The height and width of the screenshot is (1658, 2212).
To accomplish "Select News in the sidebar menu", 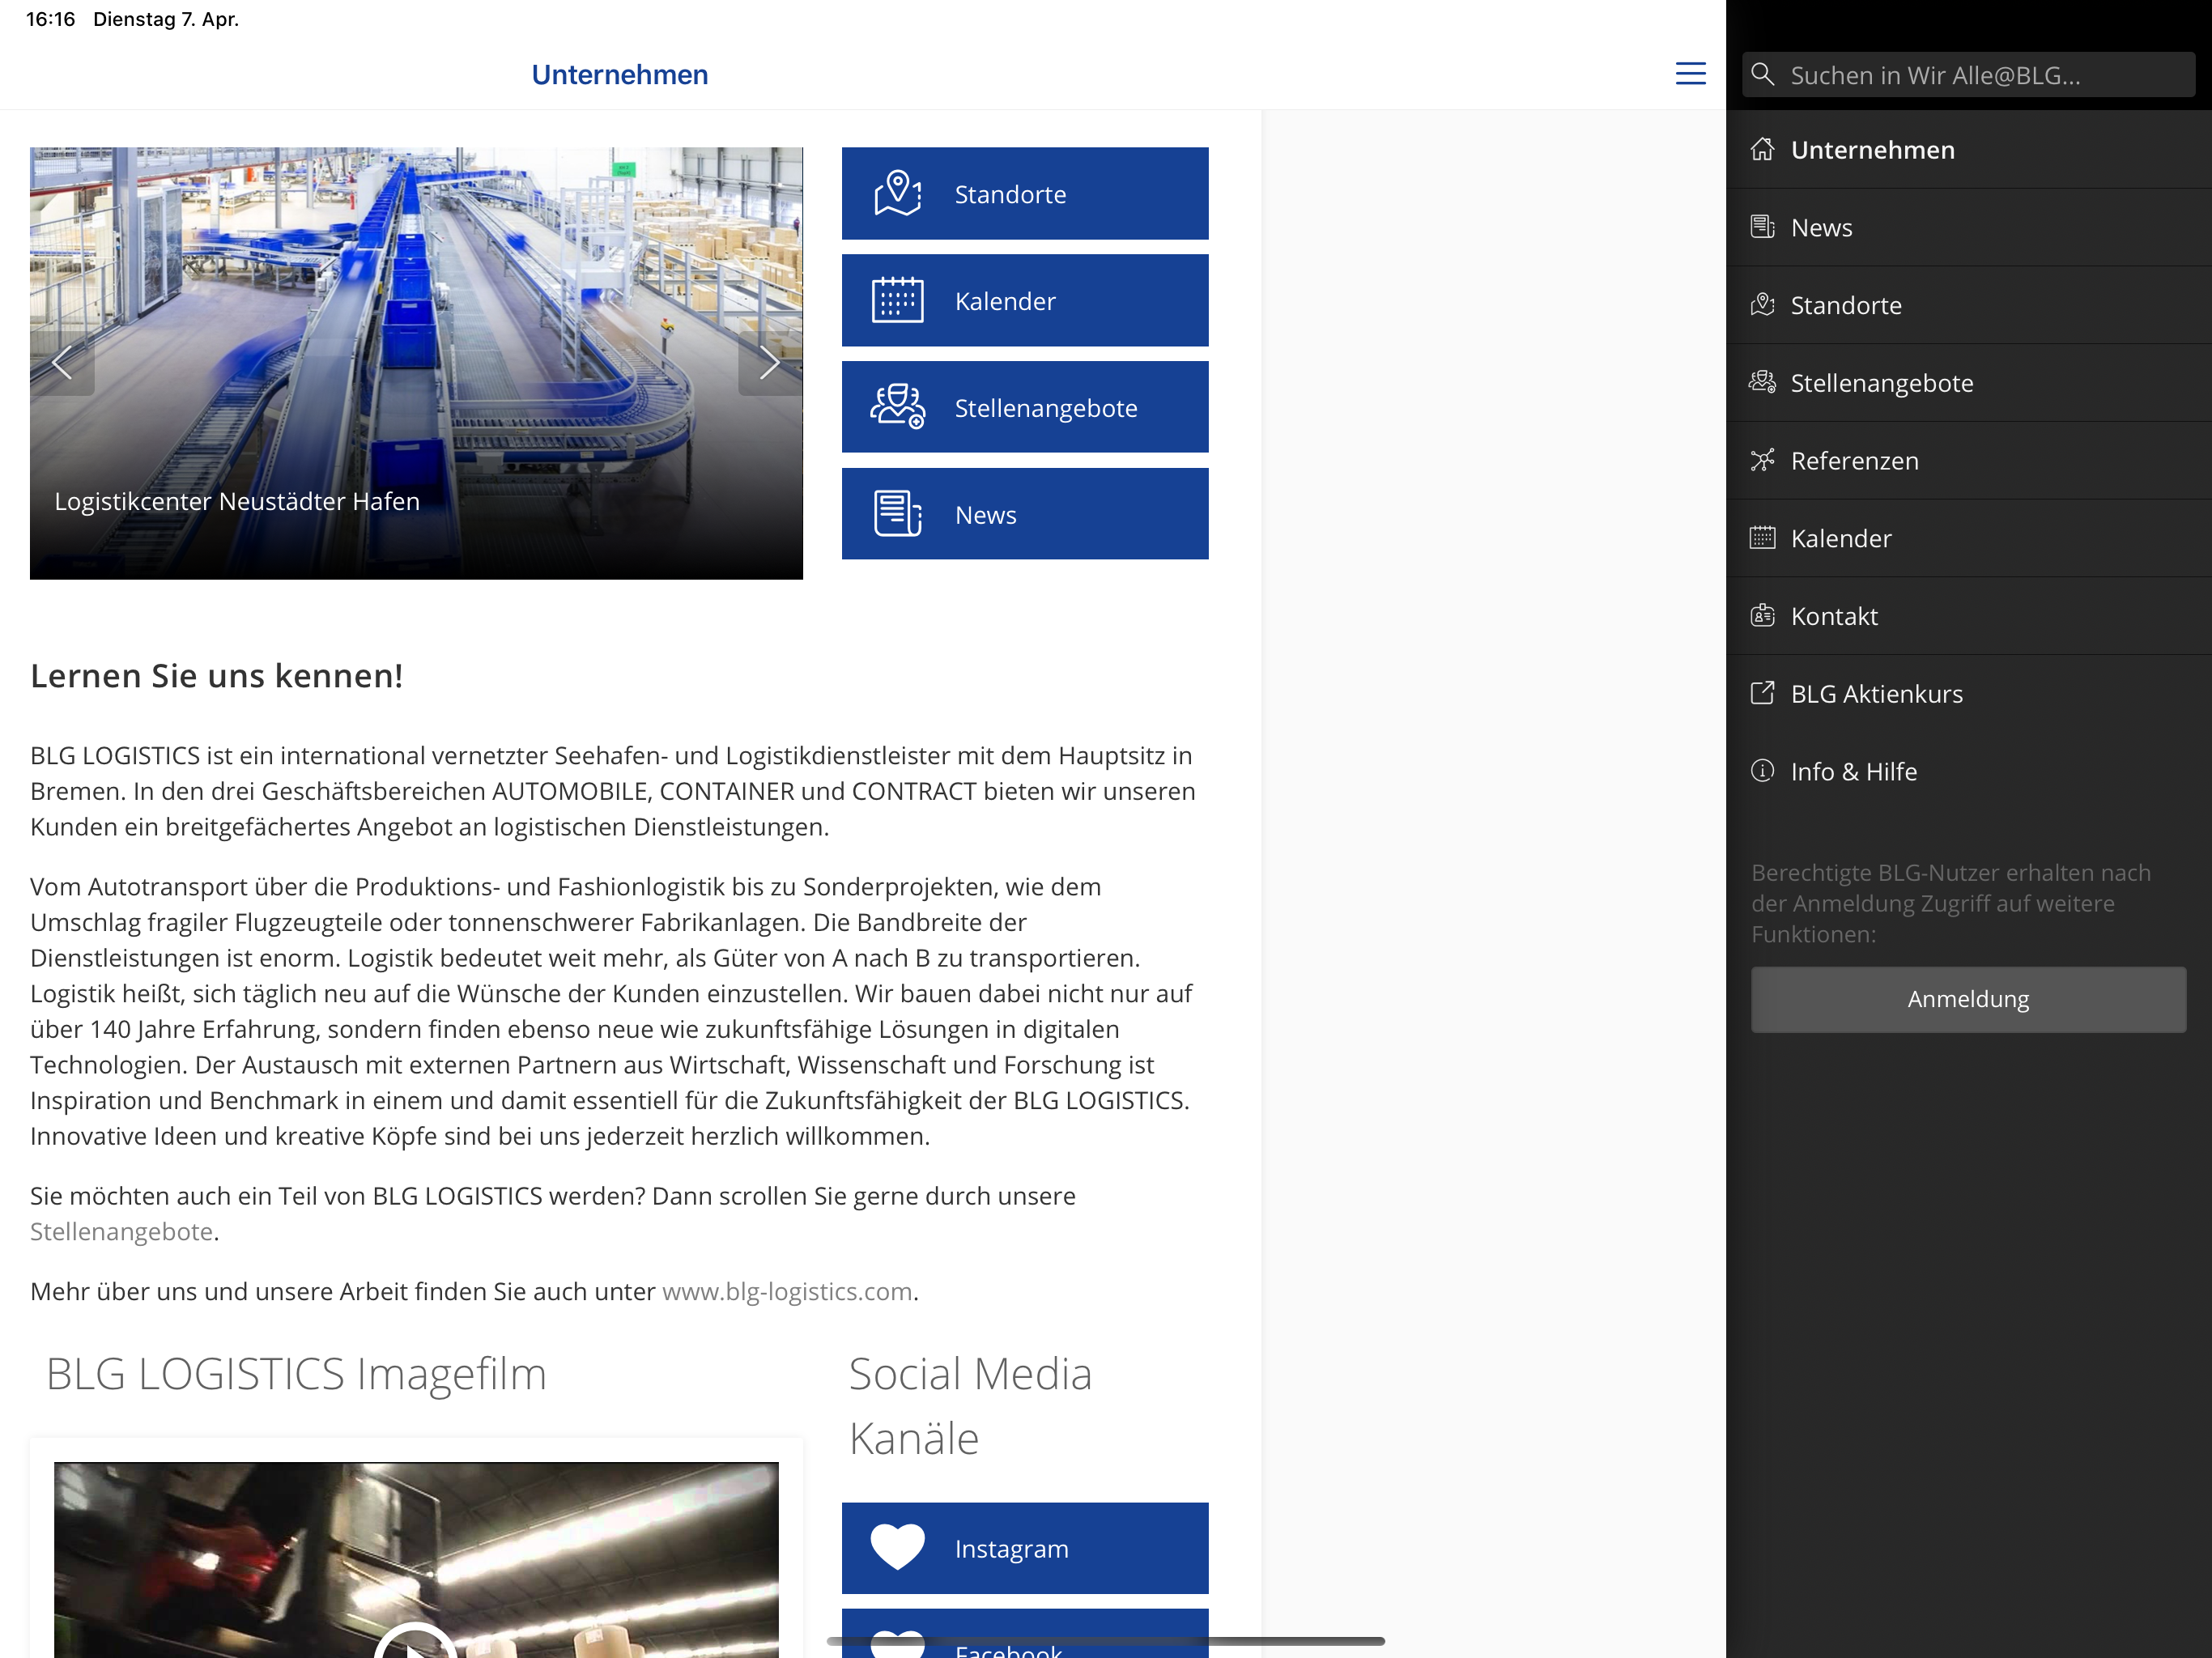I will (1968, 227).
